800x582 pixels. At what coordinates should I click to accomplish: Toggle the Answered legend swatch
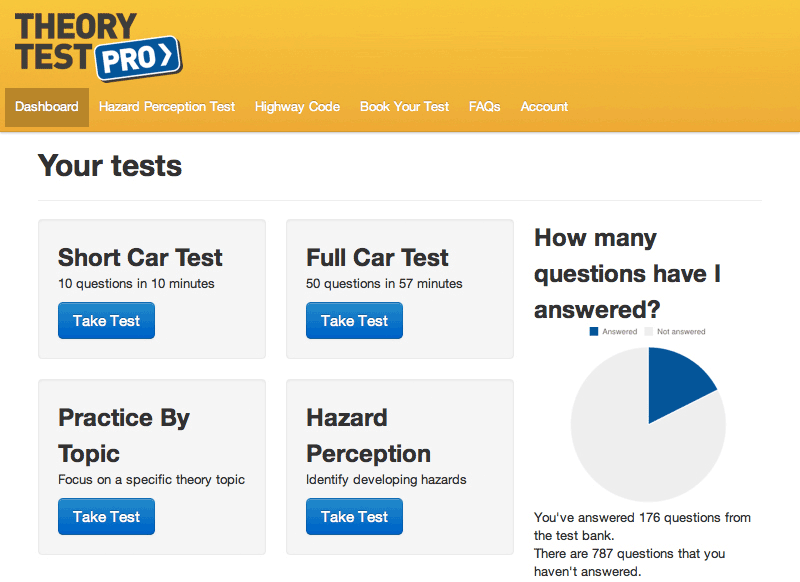[593, 332]
